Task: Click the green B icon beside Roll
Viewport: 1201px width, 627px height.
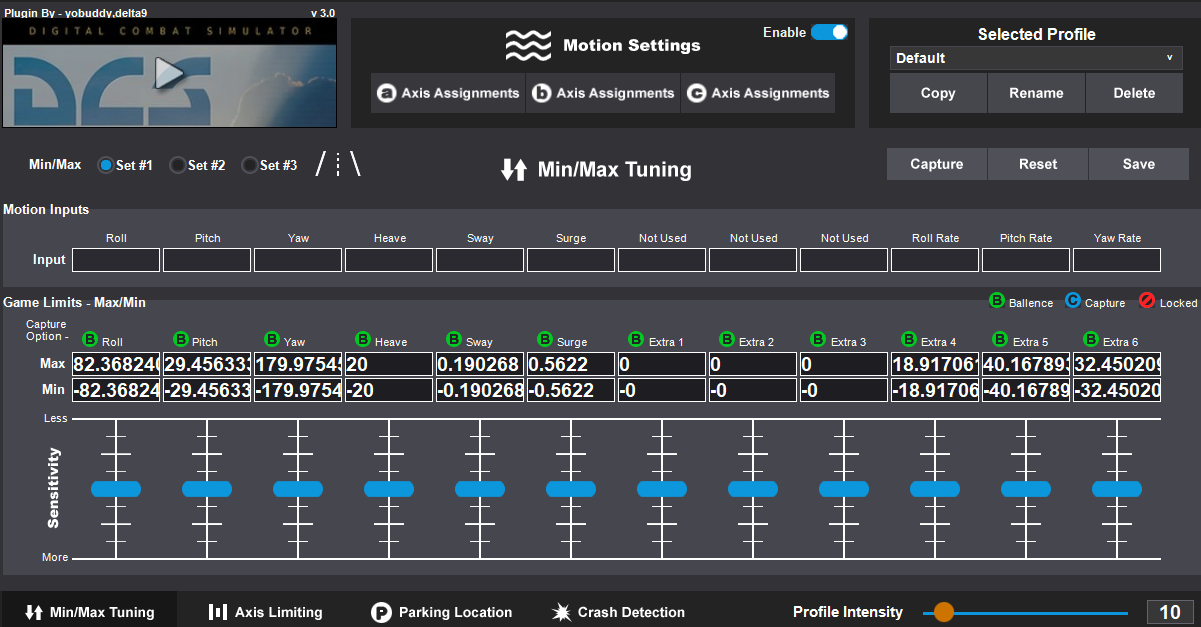Action: 90,340
